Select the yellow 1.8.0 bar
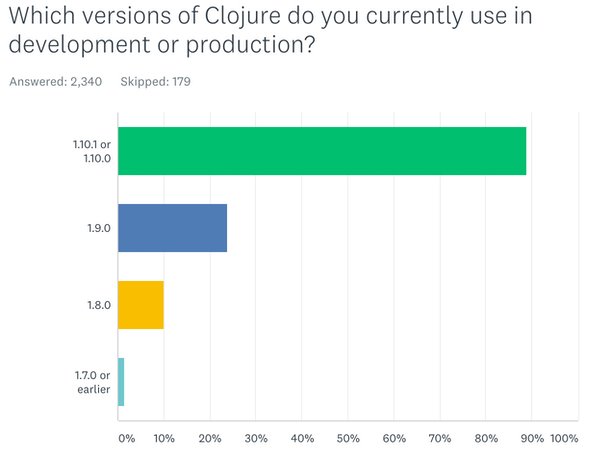This screenshot has height=458, width=600. (x=141, y=305)
